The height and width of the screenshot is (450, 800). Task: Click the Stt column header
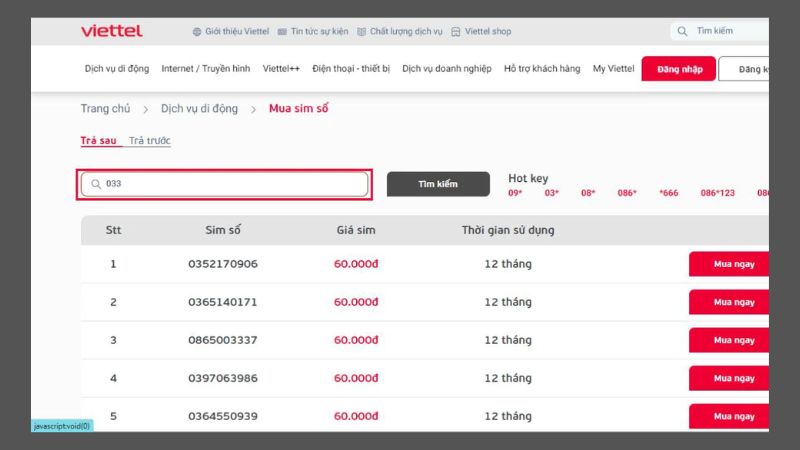coord(113,230)
